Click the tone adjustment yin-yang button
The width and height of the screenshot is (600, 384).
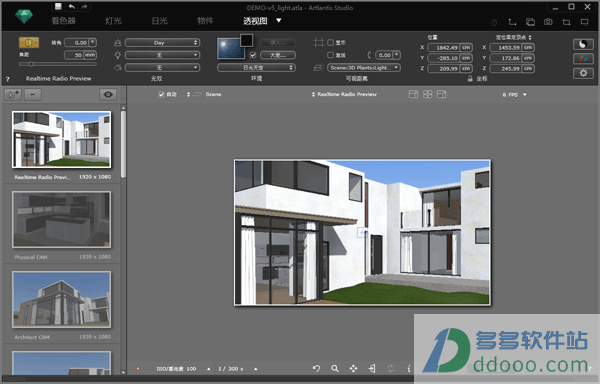[583, 44]
